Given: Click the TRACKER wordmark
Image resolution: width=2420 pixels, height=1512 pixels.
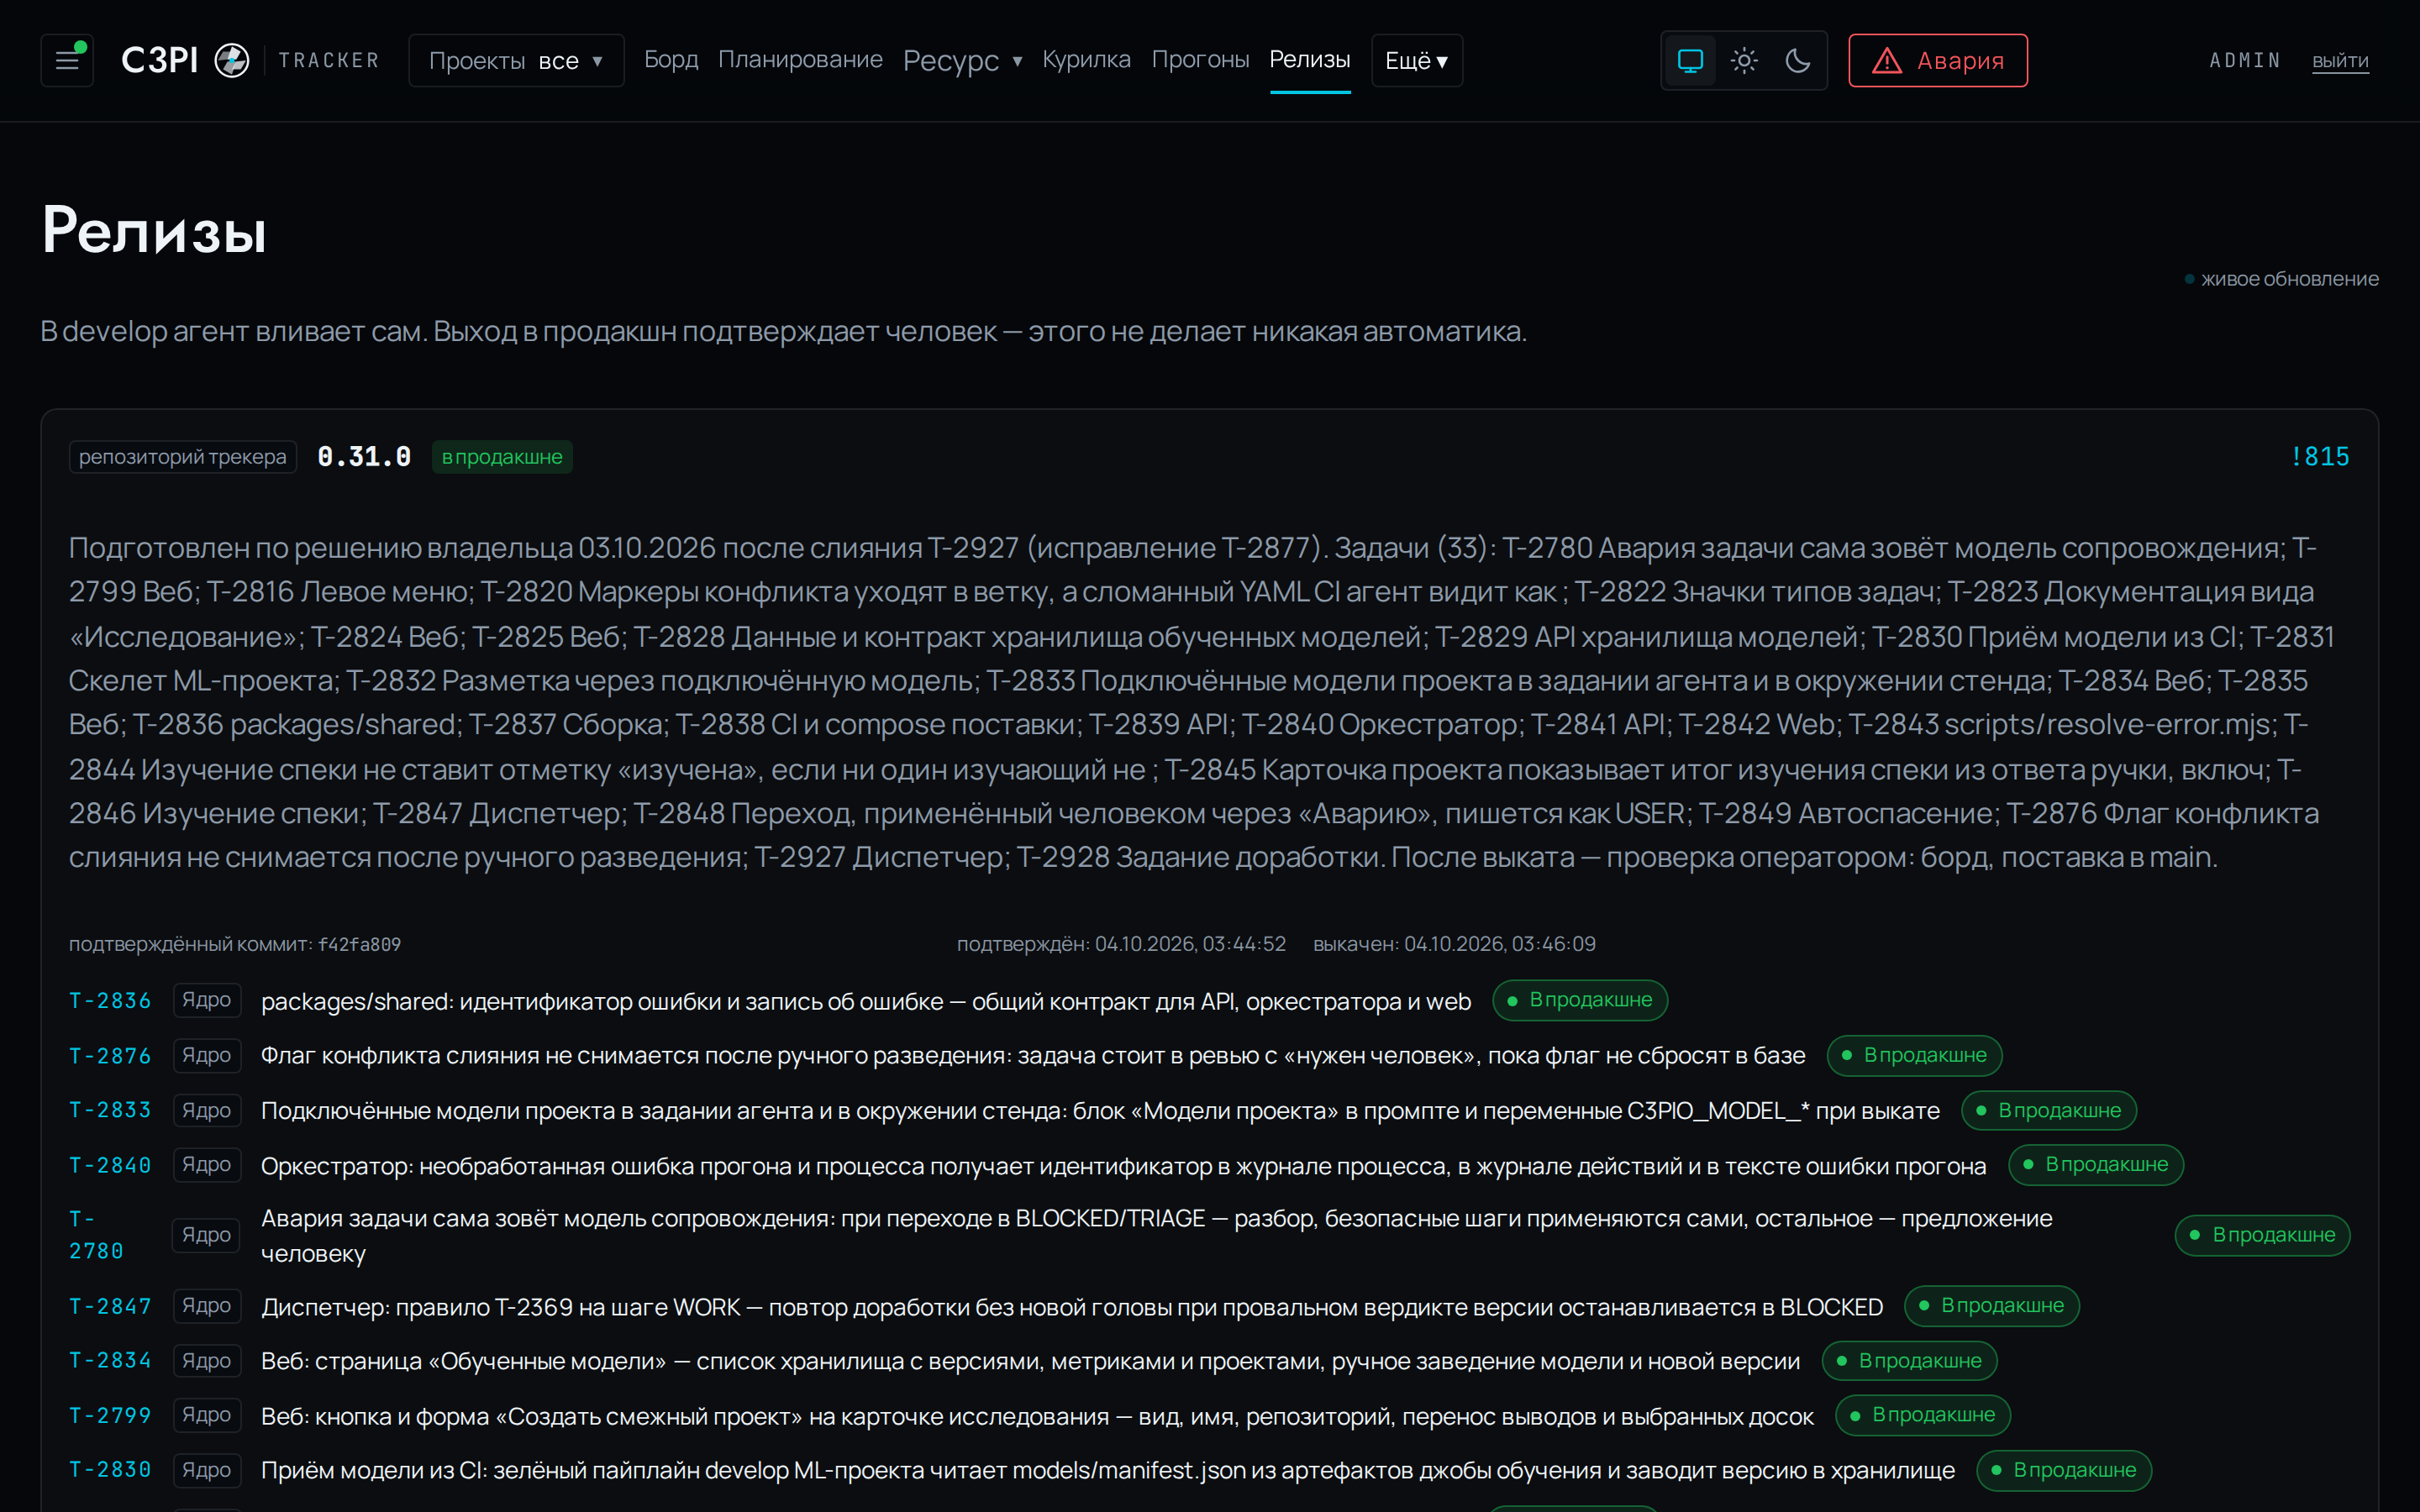Looking at the screenshot, I should click(x=329, y=61).
